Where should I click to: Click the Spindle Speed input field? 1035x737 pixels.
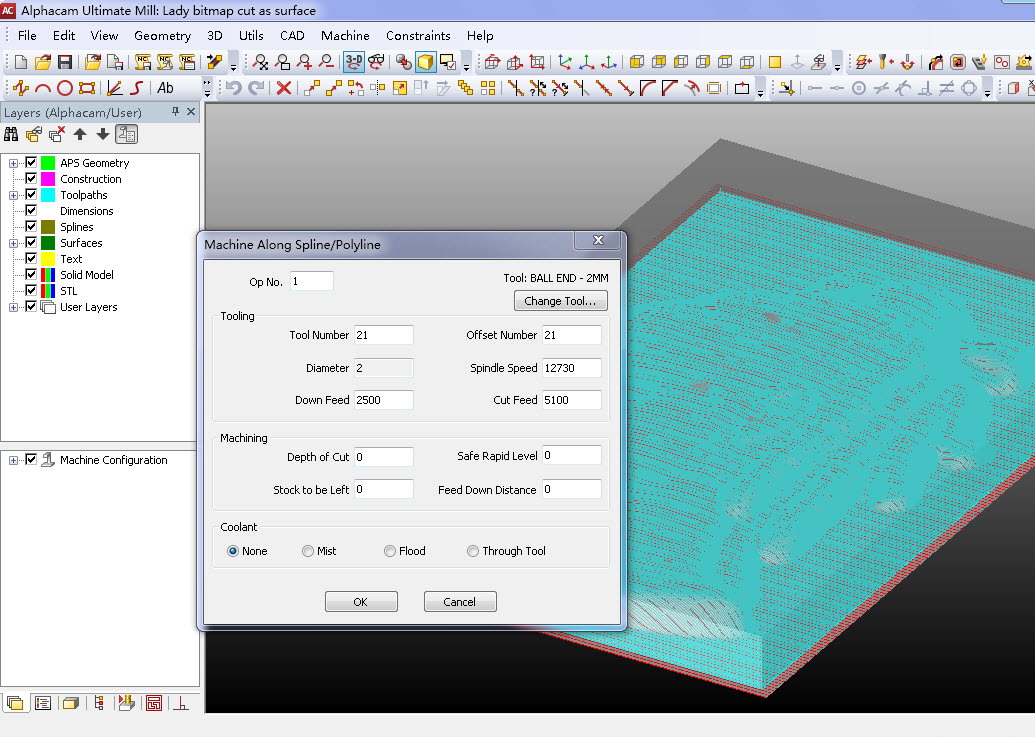(x=572, y=368)
